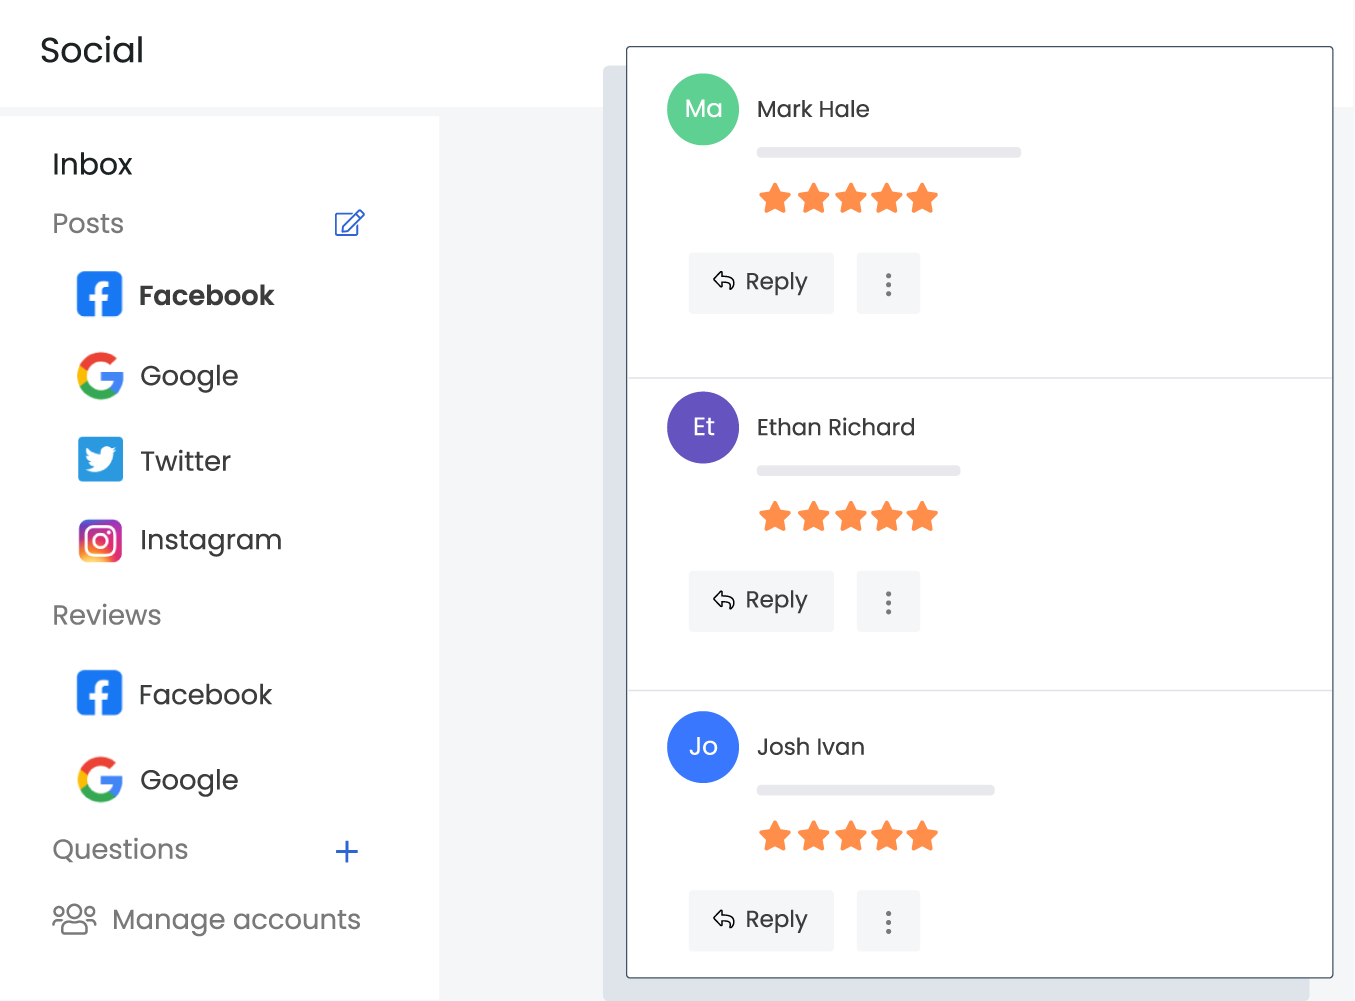The height and width of the screenshot is (1001, 1355).
Task: Select Google under Posts
Action: (x=159, y=376)
